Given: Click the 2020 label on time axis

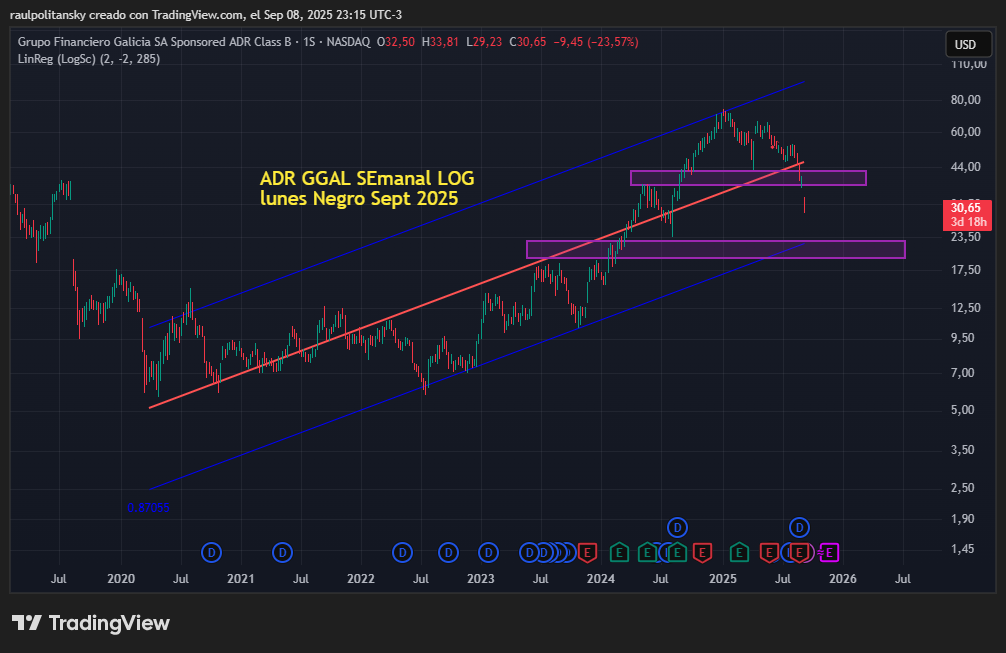Looking at the screenshot, I should (x=121, y=579).
